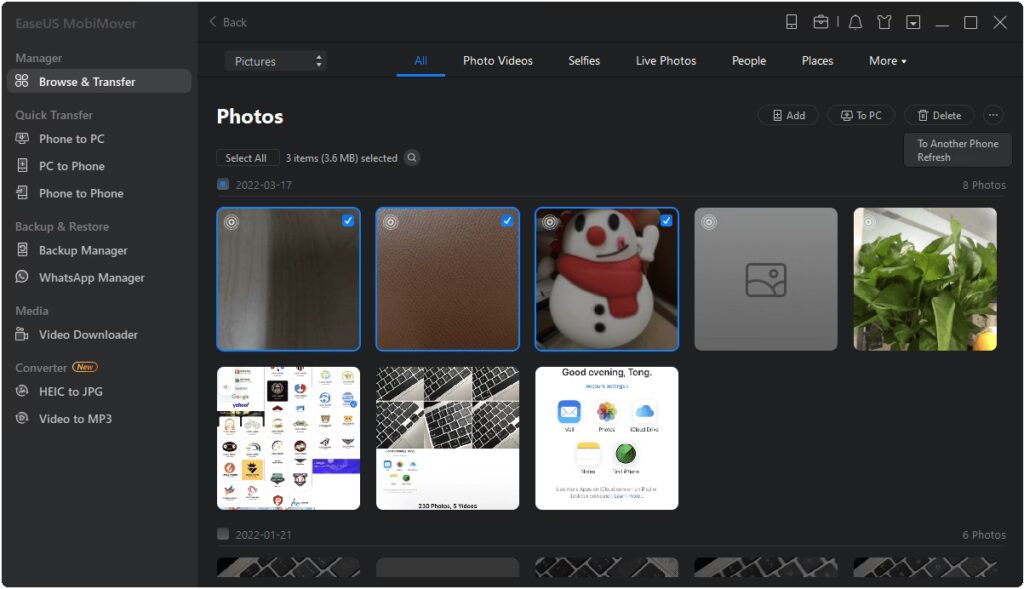Check the 2022-01-21 date group checkbox
The width and height of the screenshot is (1024, 589).
pyautogui.click(x=223, y=535)
